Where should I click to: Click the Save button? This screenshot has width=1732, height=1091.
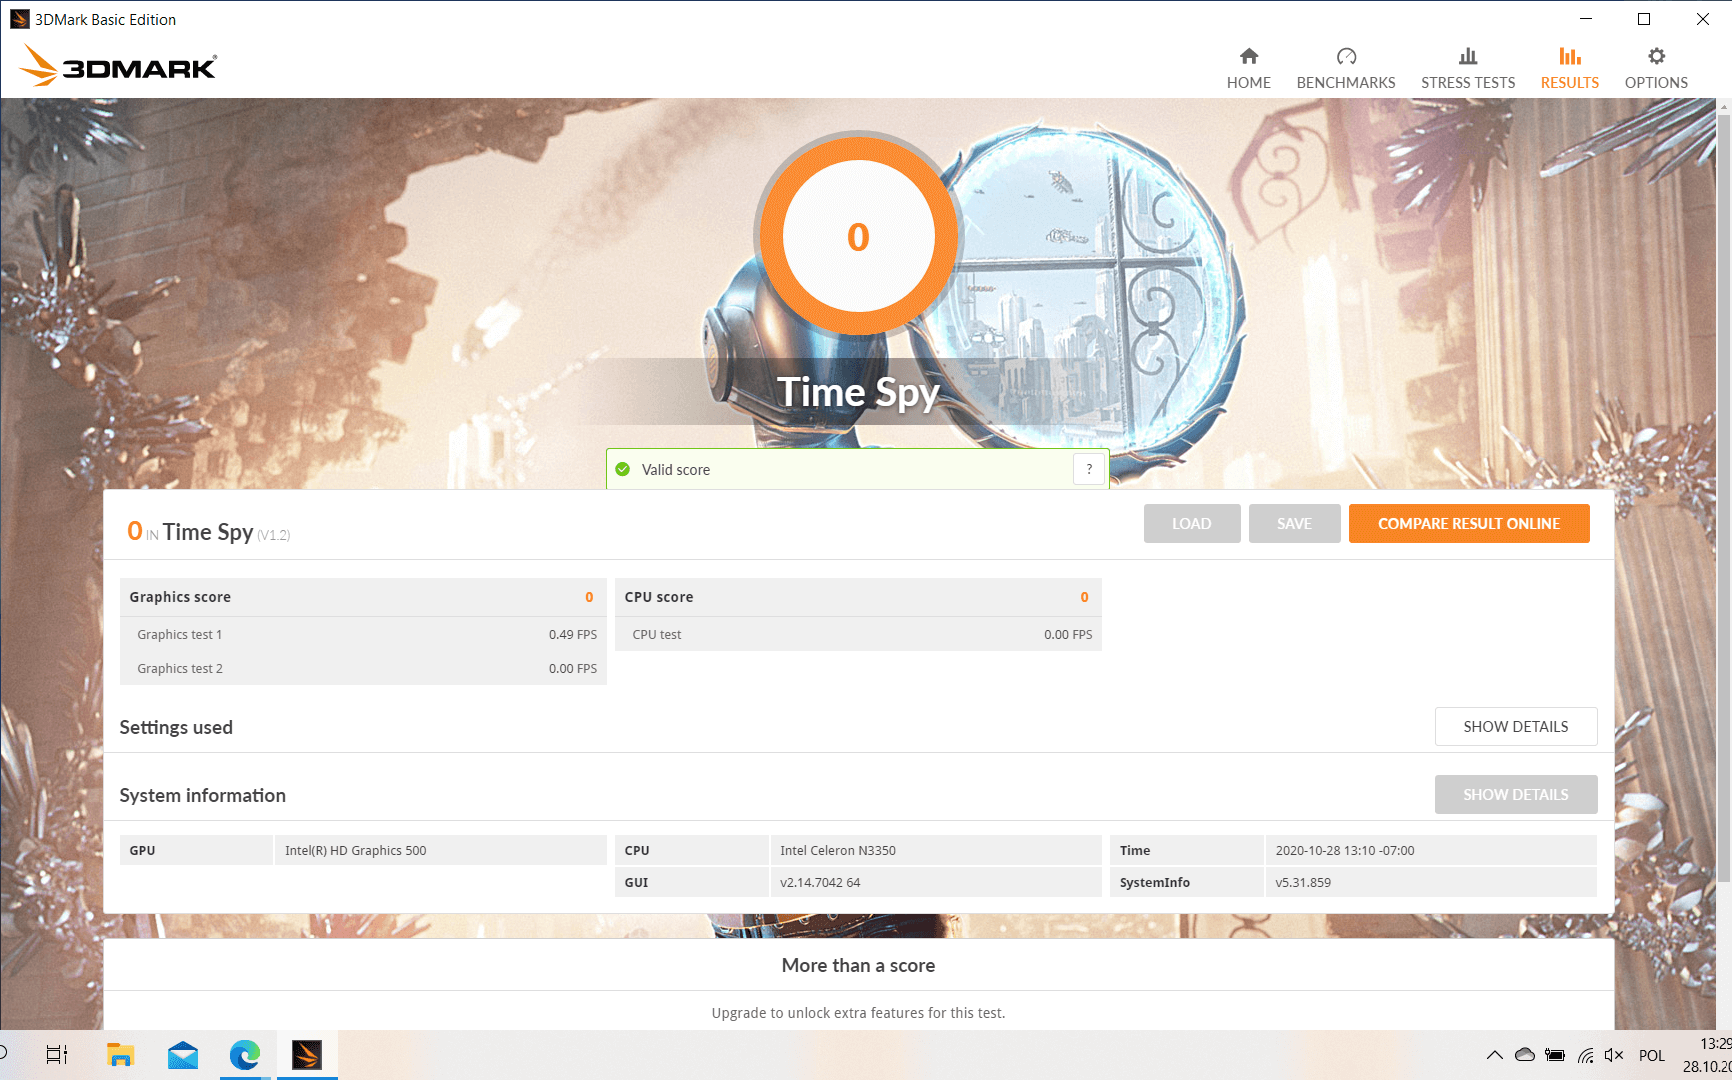pyautogui.click(x=1294, y=524)
